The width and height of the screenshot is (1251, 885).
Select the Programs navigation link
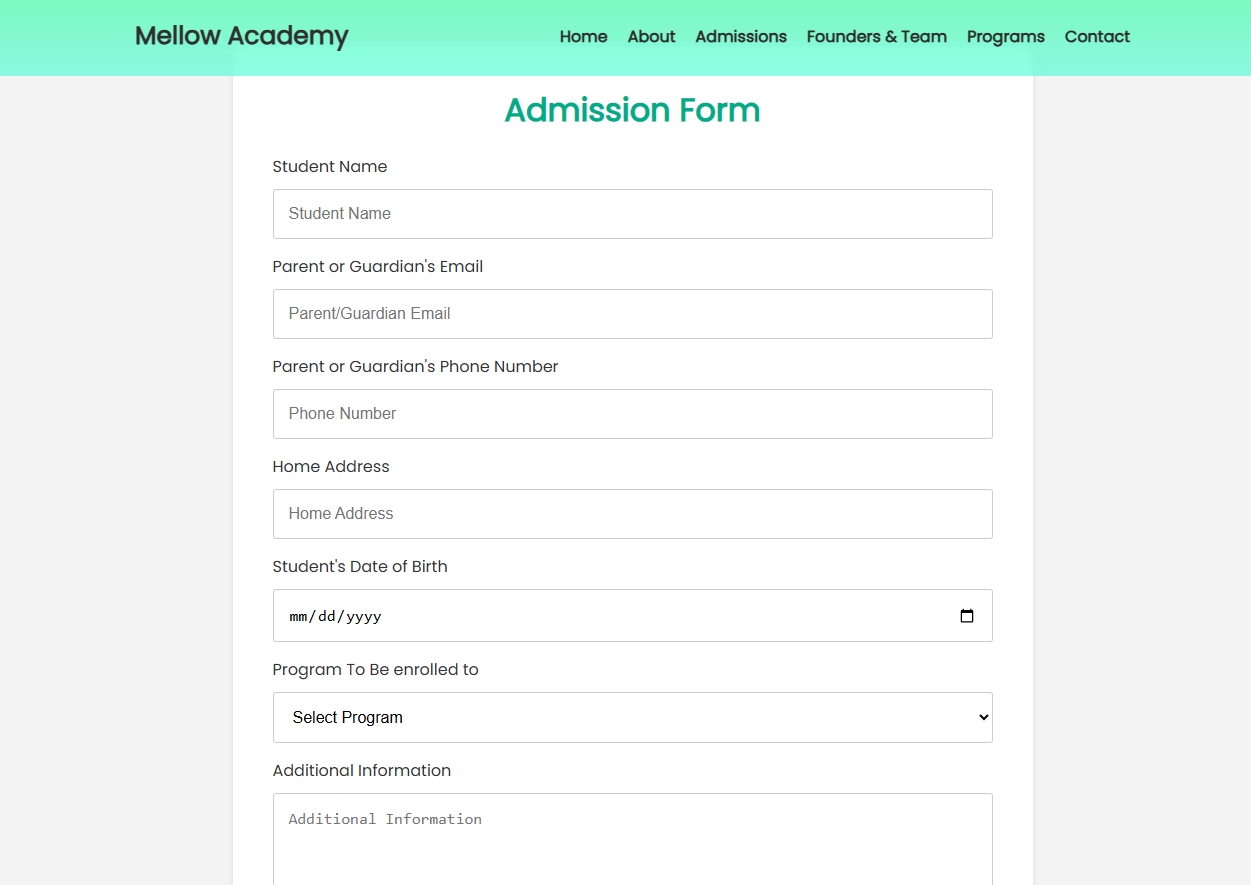click(x=1005, y=37)
